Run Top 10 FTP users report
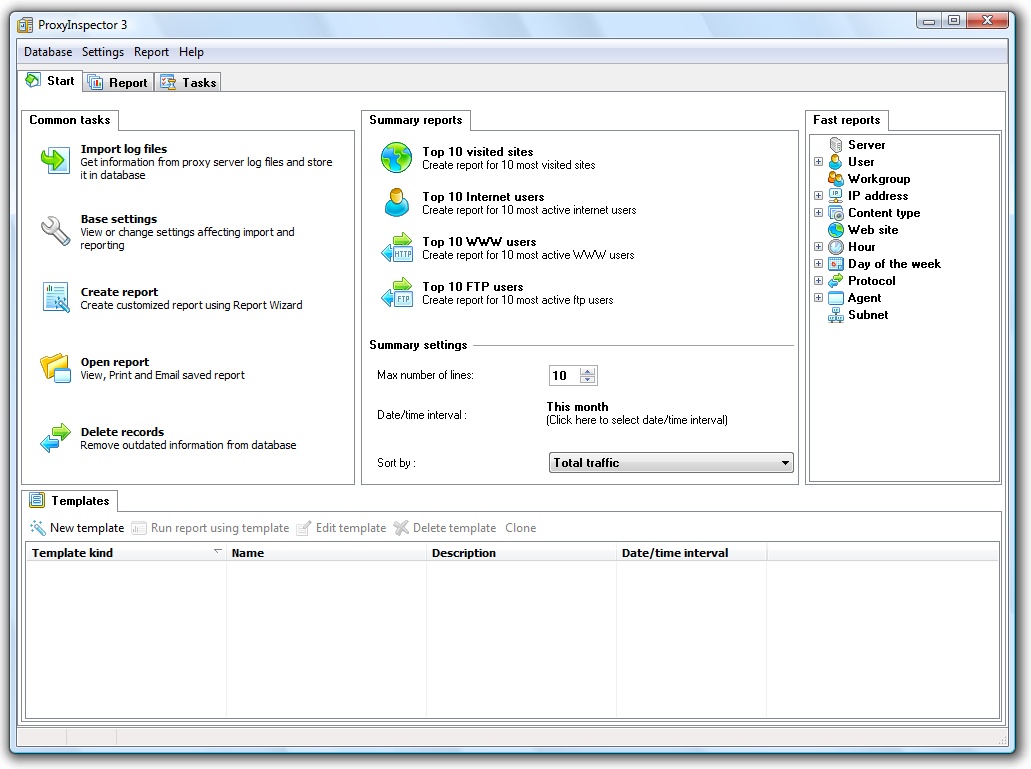This screenshot has width=1031, height=769. 473,287
